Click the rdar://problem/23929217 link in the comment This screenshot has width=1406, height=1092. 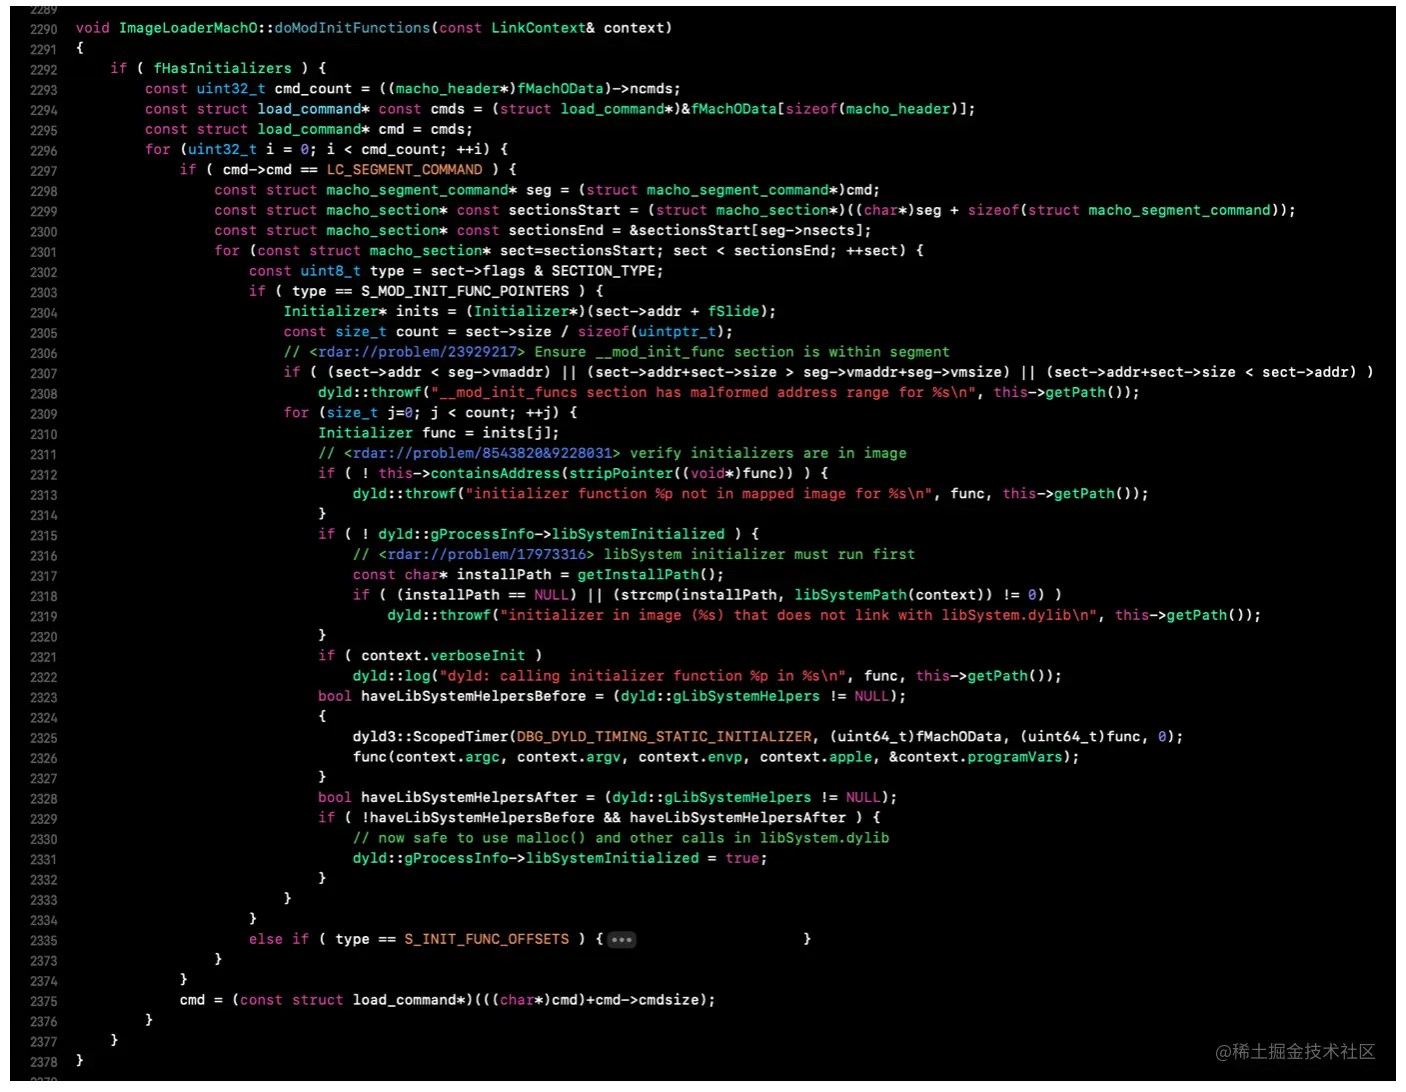tap(418, 352)
